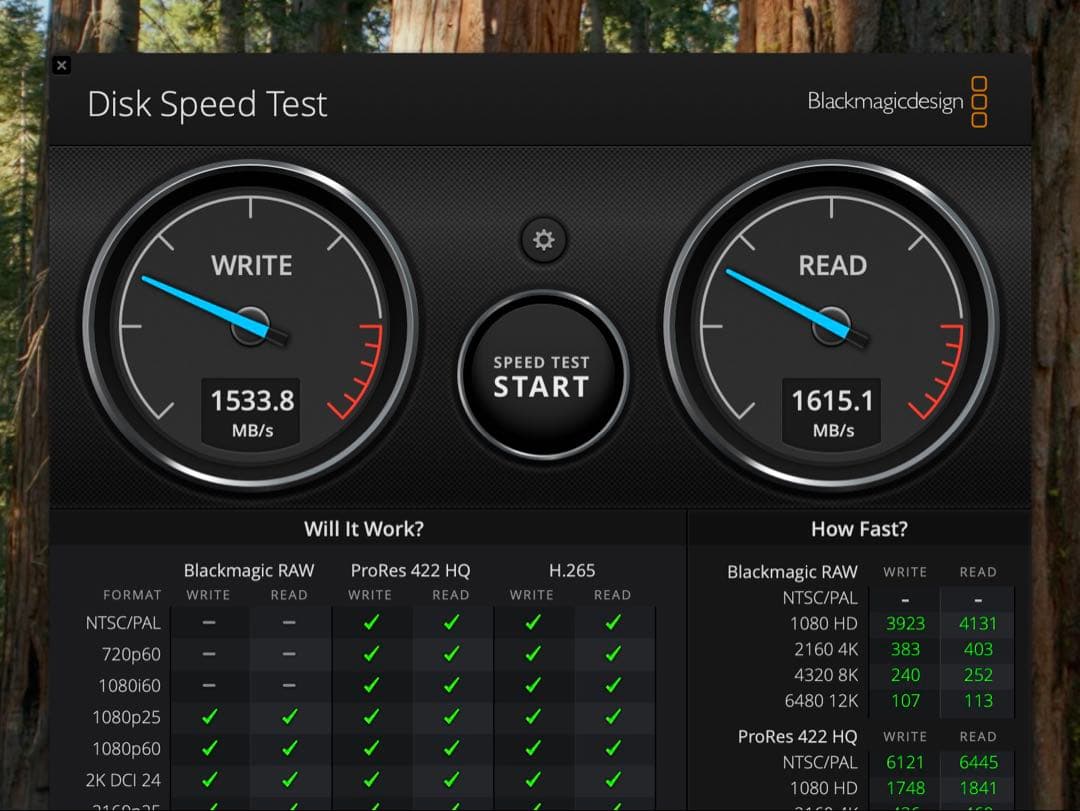Select the "How Fast?" section header

(x=859, y=529)
